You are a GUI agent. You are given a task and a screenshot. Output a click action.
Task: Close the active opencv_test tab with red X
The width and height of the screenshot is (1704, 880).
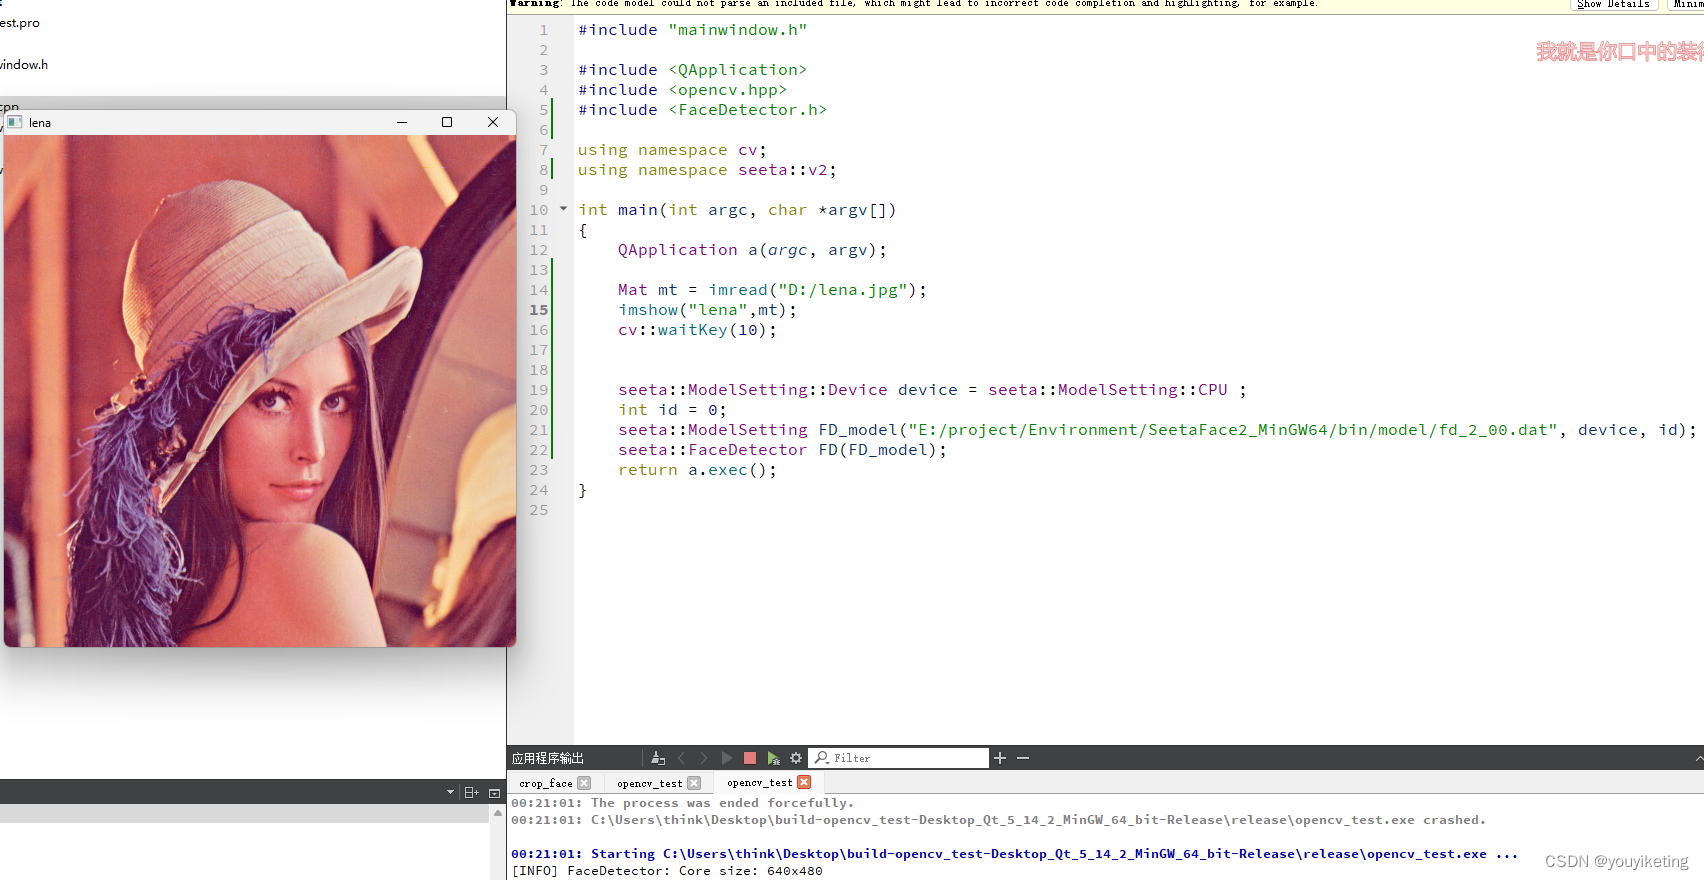(x=804, y=782)
